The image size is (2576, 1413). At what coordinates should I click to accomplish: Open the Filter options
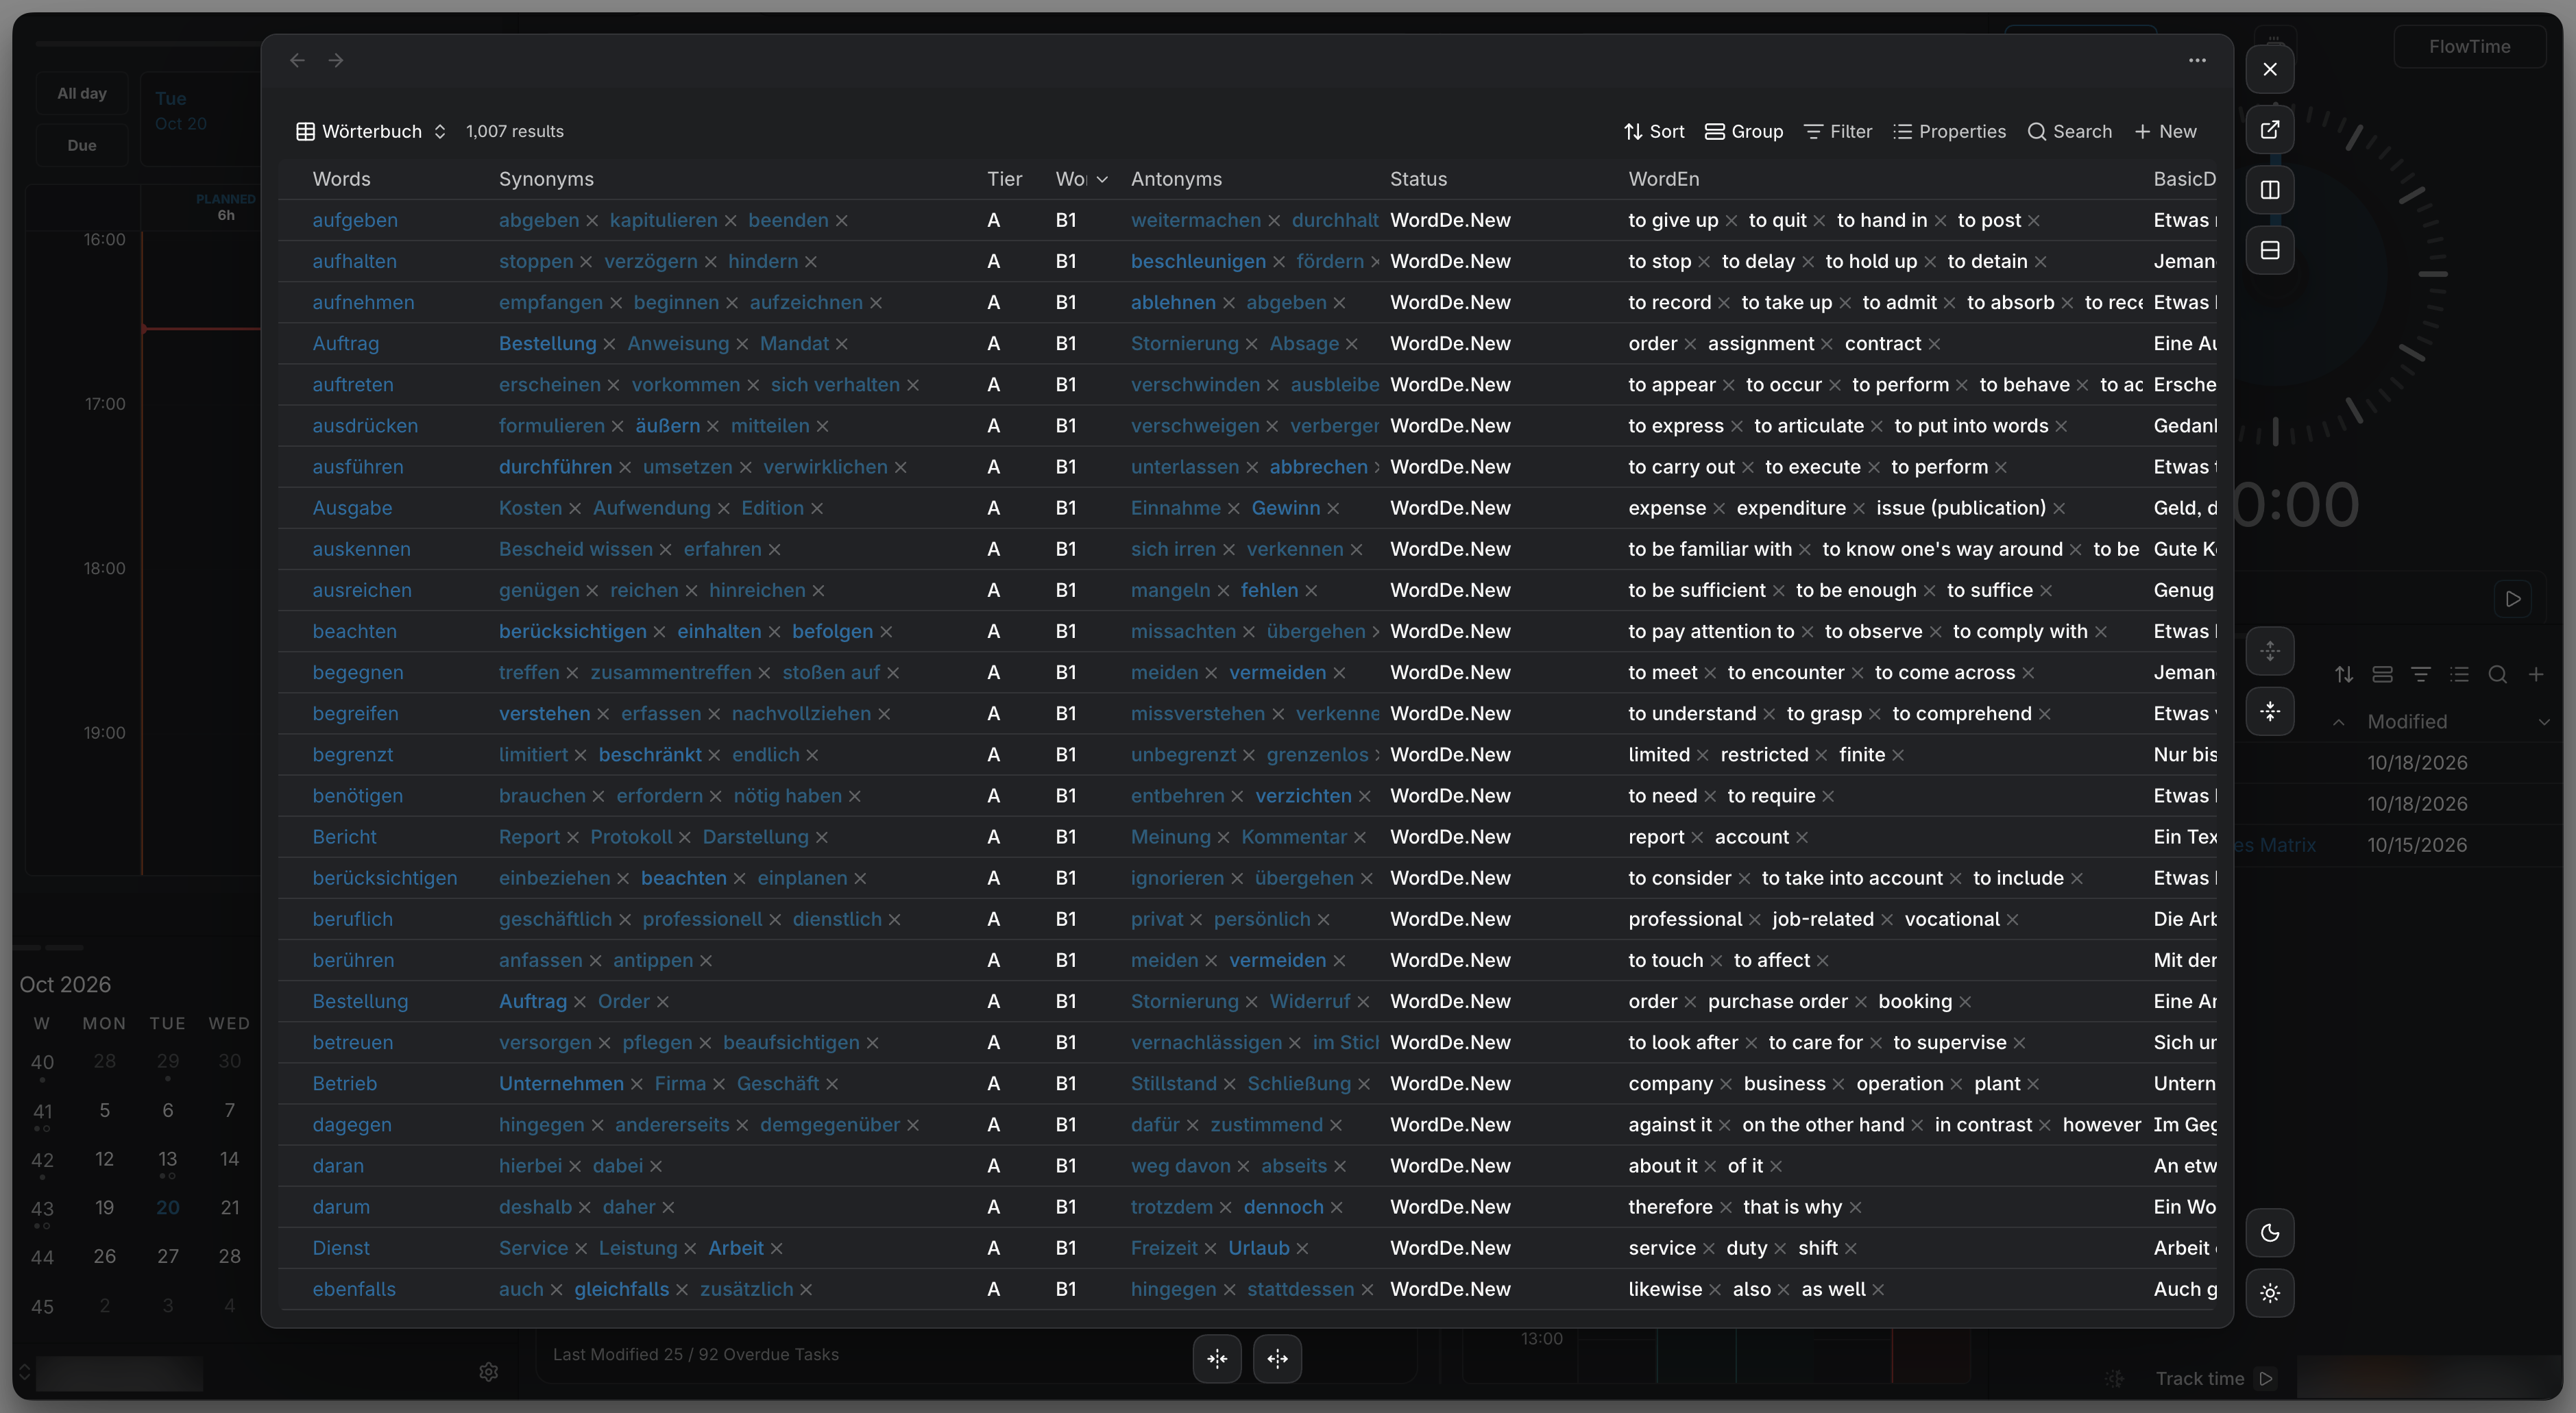[x=1838, y=131]
